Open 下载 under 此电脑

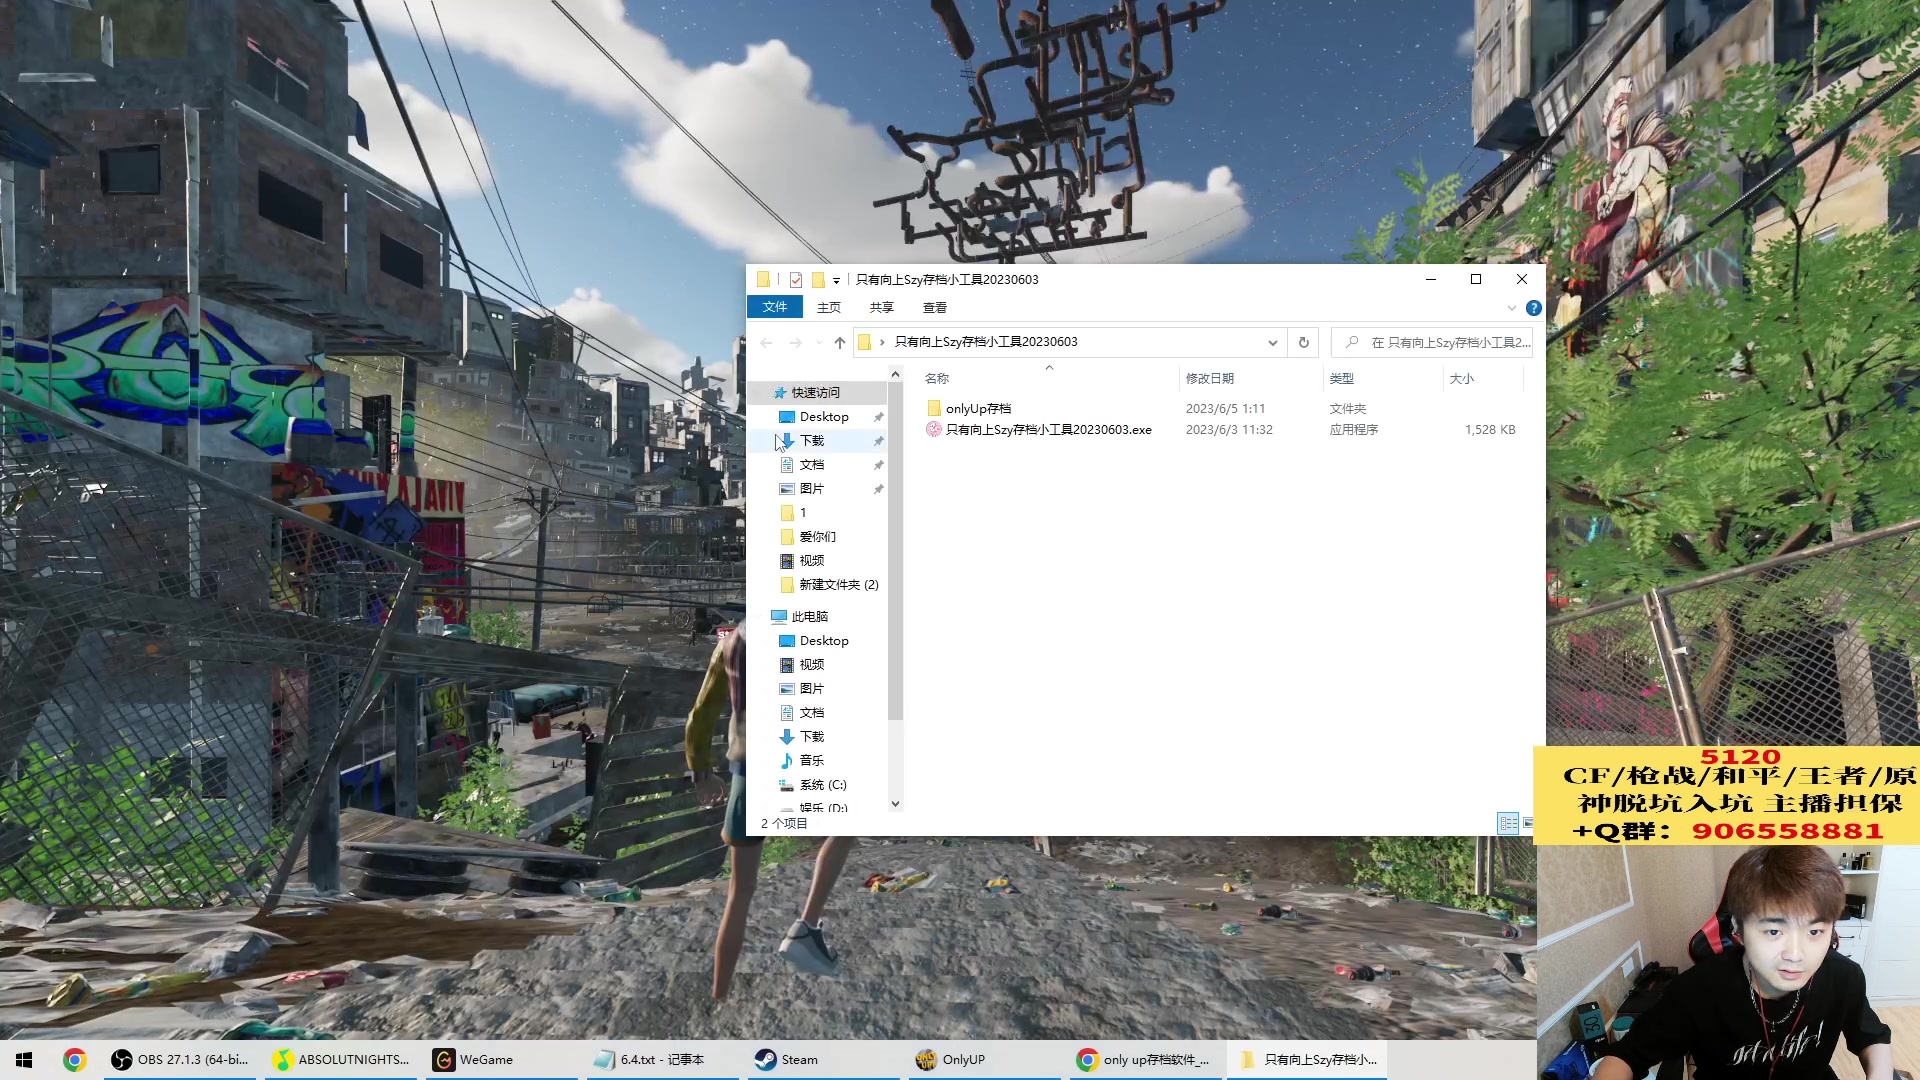click(x=812, y=736)
